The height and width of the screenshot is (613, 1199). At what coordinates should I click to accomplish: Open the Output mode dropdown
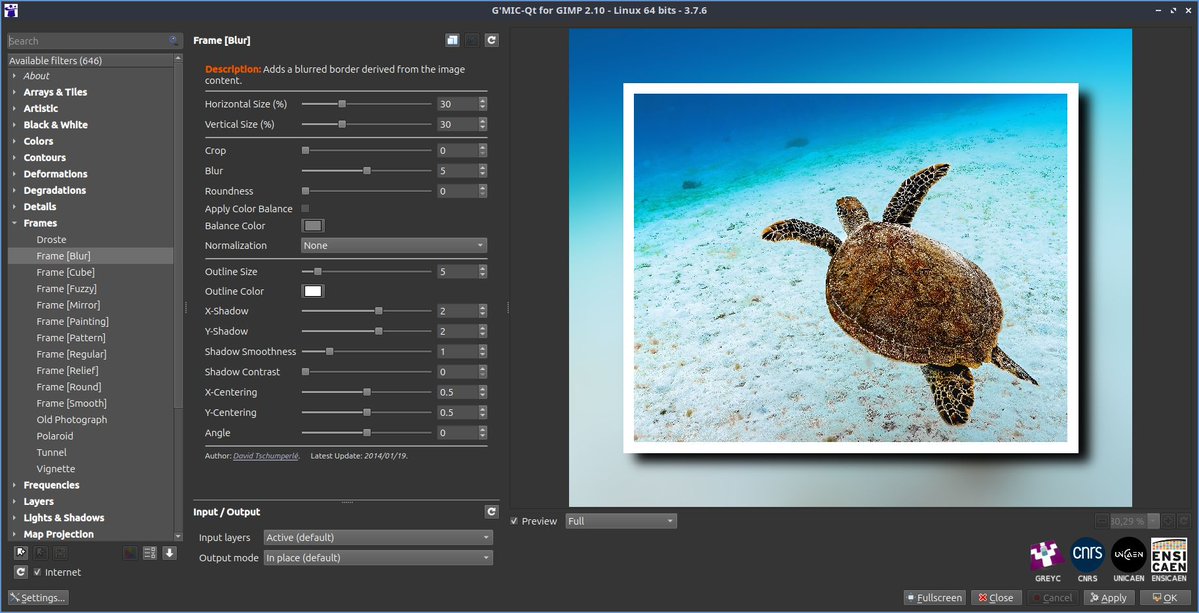tap(378, 558)
